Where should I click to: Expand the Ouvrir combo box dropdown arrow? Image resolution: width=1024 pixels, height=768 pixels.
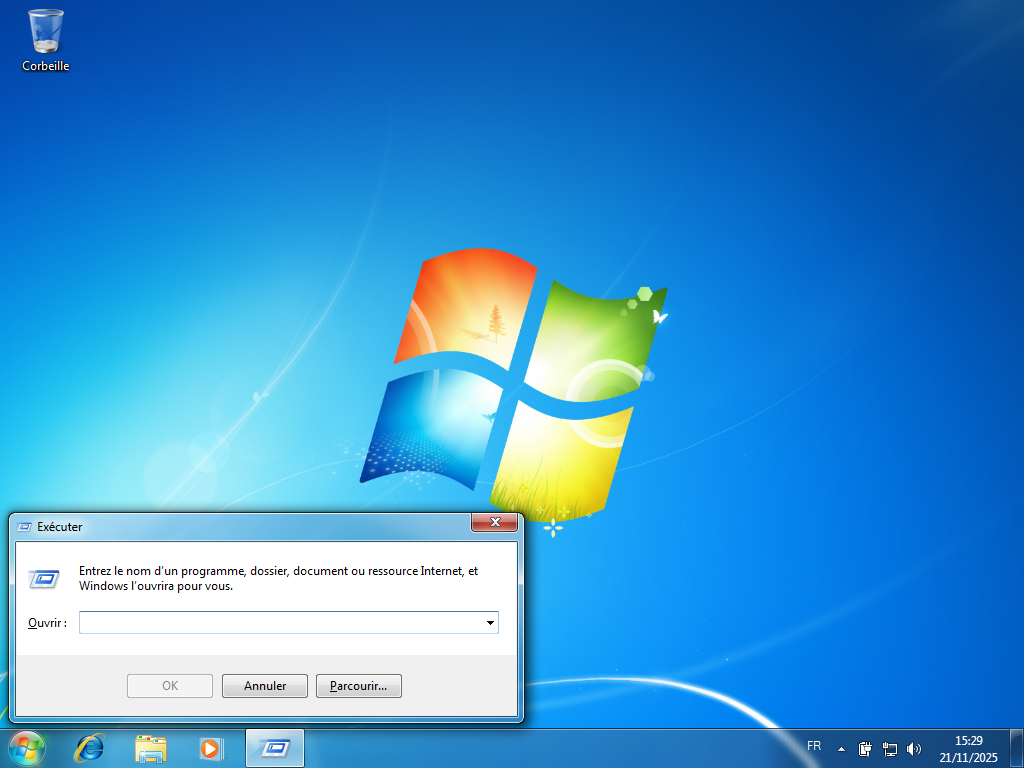490,623
